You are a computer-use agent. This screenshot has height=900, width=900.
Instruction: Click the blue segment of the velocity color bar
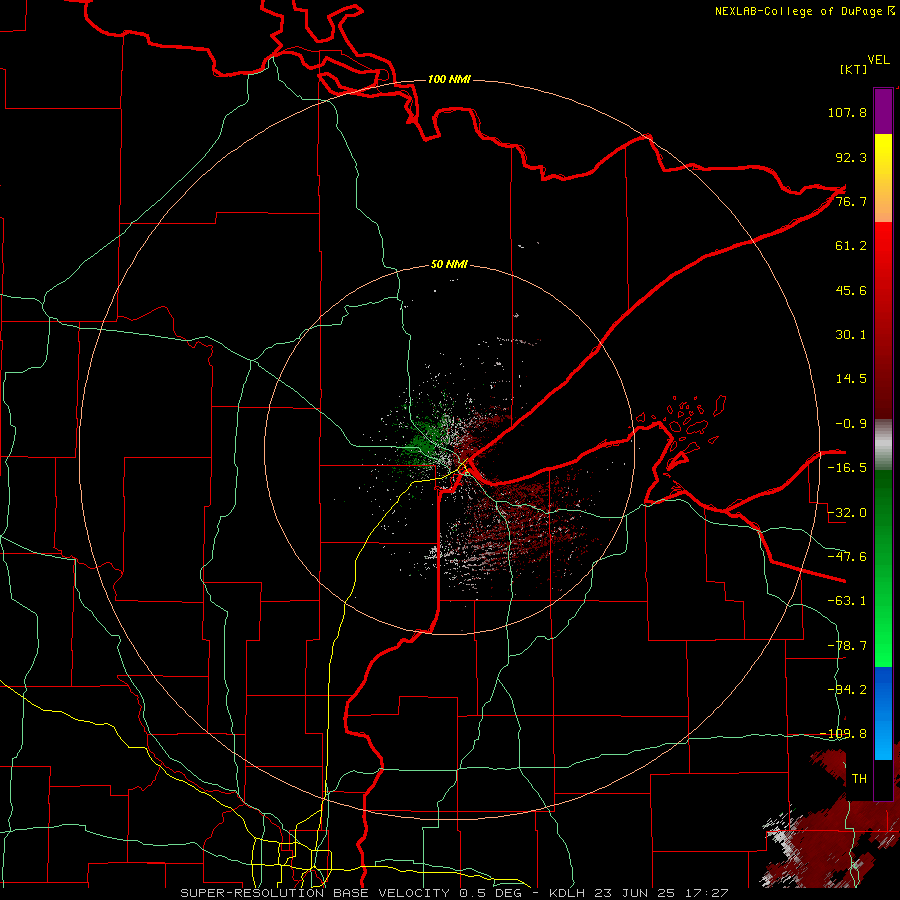pyautogui.click(x=883, y=713)
